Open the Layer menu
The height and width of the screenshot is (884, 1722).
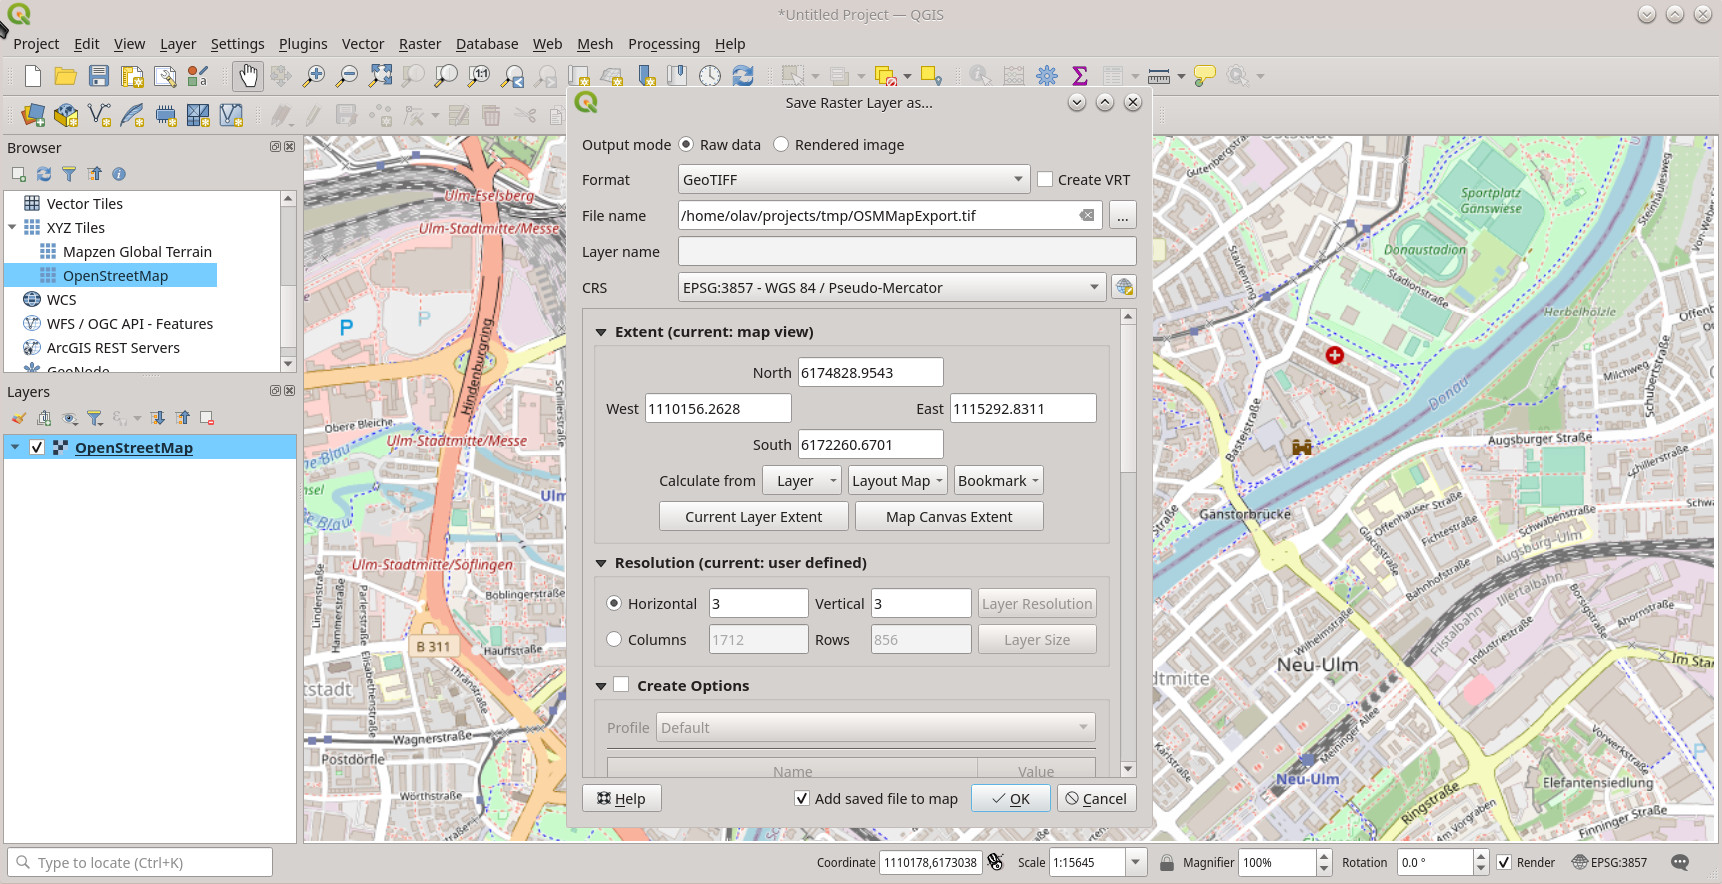click(x=178, y=44)
